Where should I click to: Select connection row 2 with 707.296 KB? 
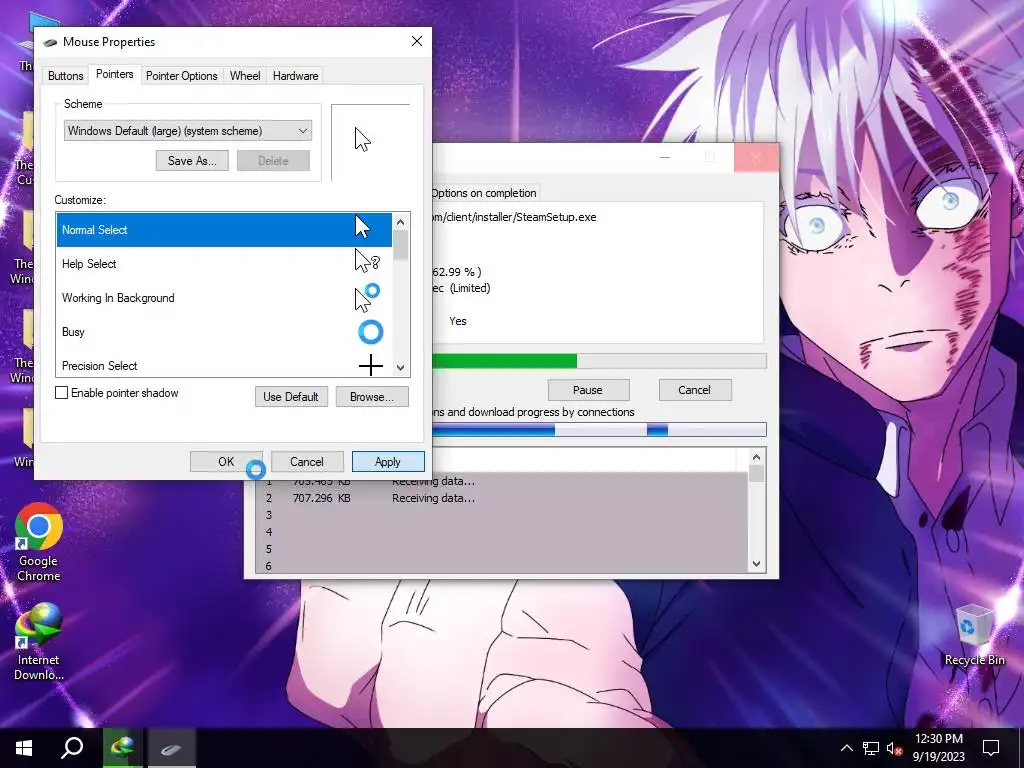[x=502, y=498]
